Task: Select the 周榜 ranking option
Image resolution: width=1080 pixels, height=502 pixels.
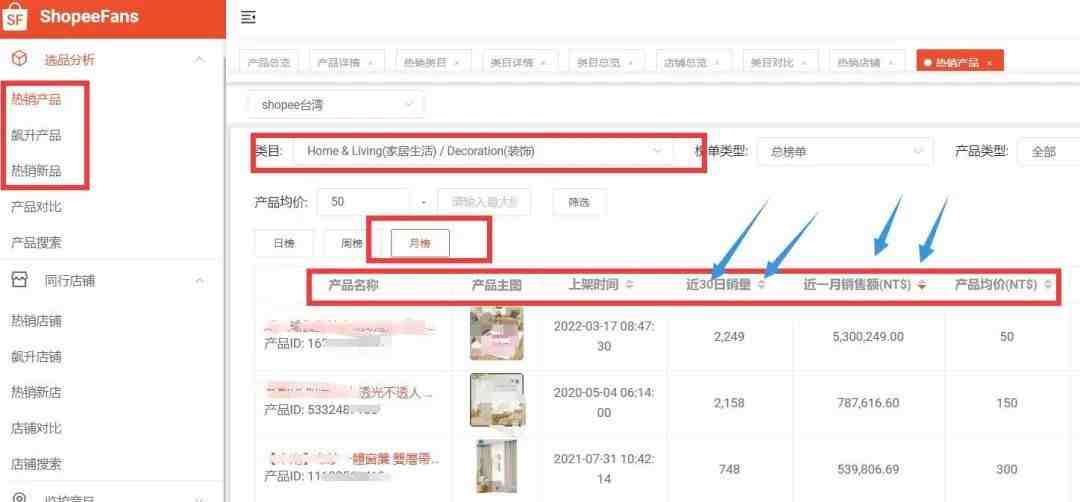Action: tap(351, 243)
